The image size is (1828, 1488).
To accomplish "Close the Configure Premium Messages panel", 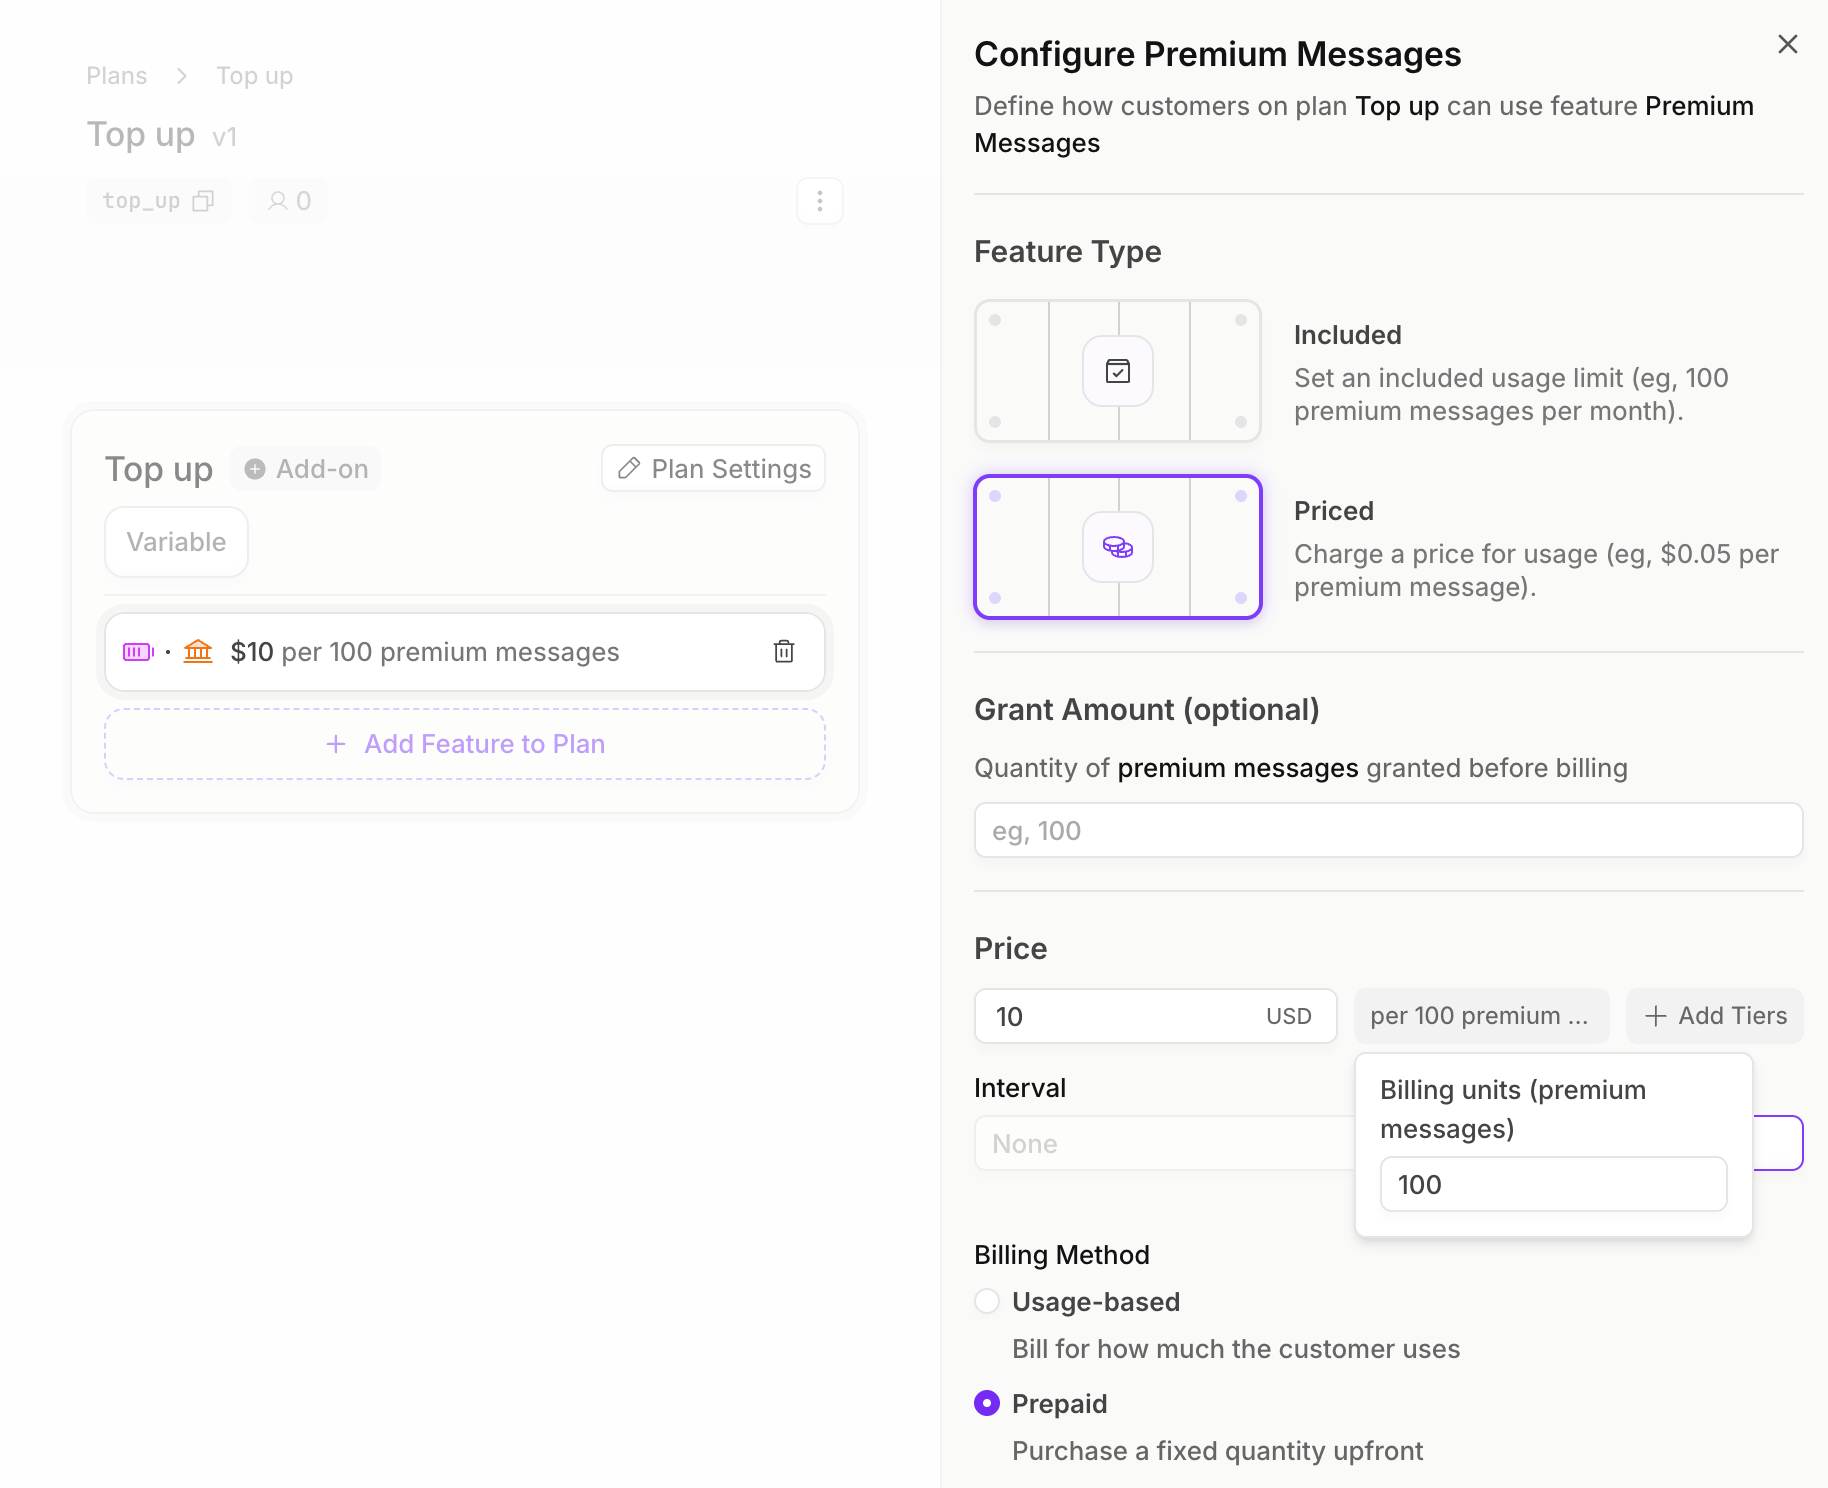I will (x=1788, y=44).
